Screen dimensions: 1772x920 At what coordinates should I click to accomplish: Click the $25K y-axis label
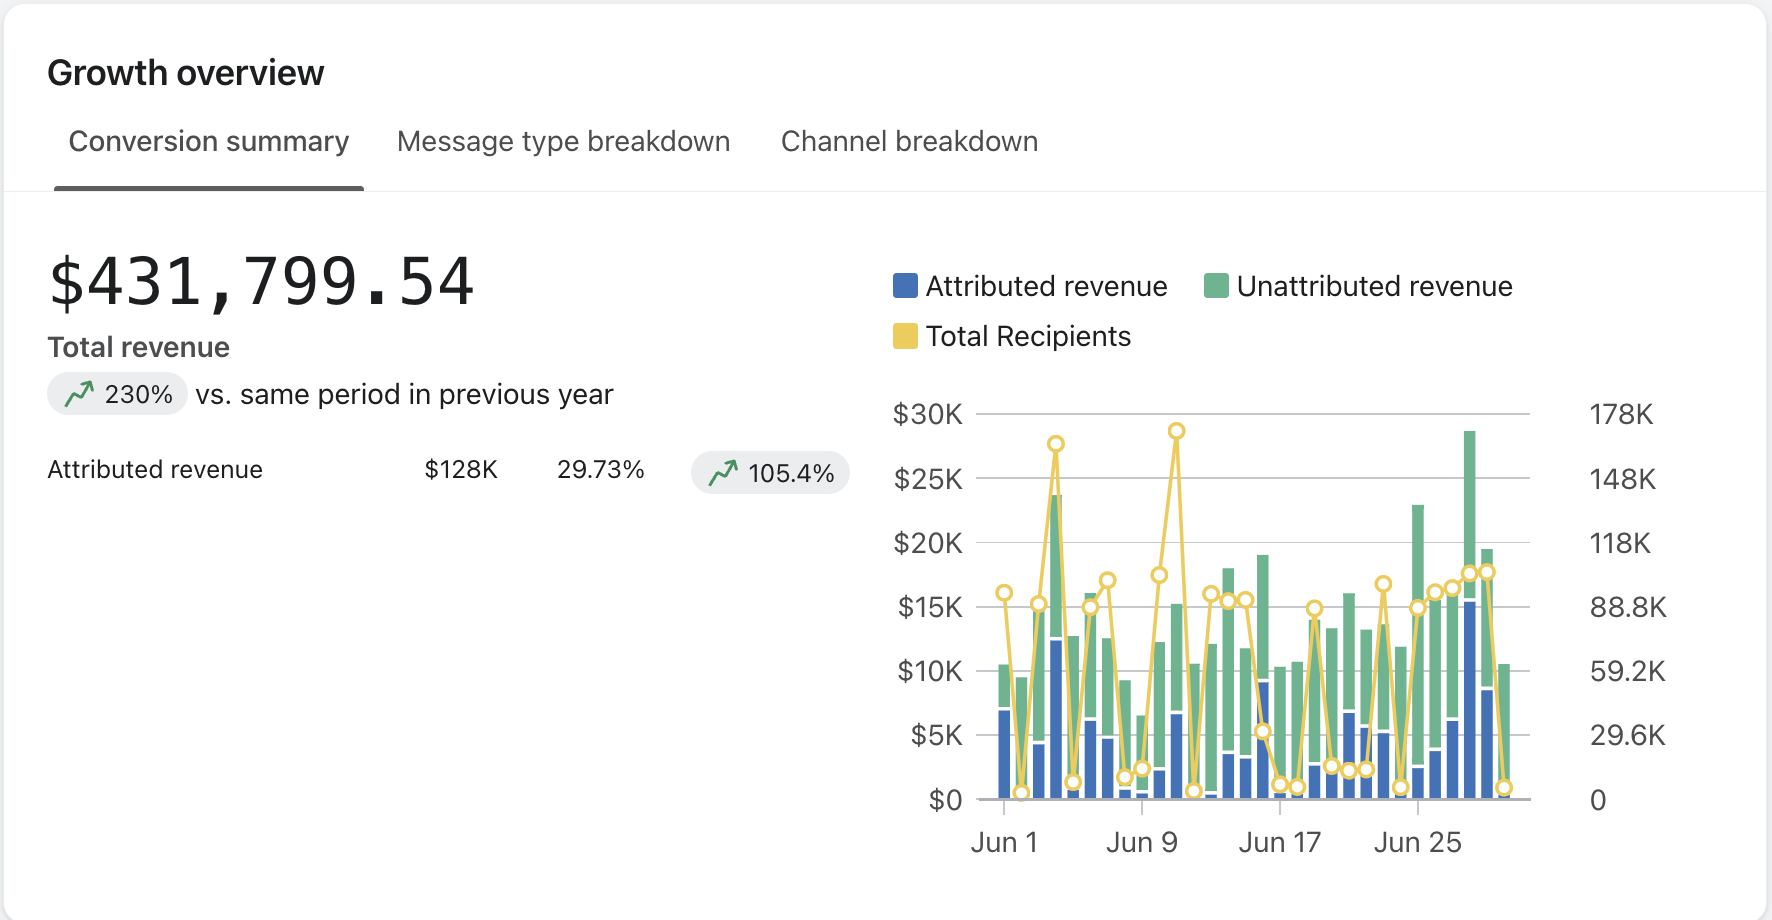tap(928, 479)
